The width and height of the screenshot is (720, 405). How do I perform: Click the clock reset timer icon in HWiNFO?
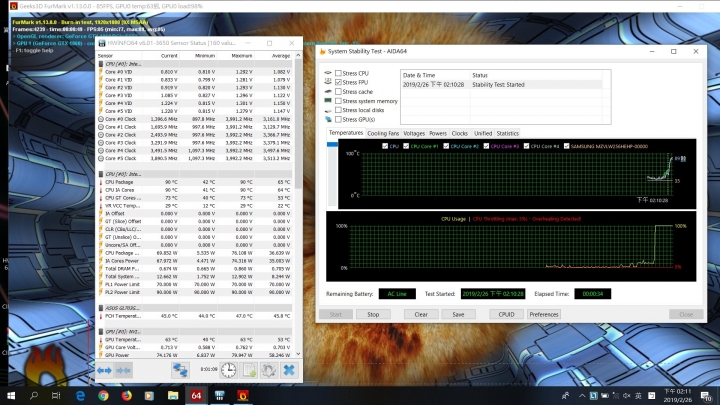(228, 370)
